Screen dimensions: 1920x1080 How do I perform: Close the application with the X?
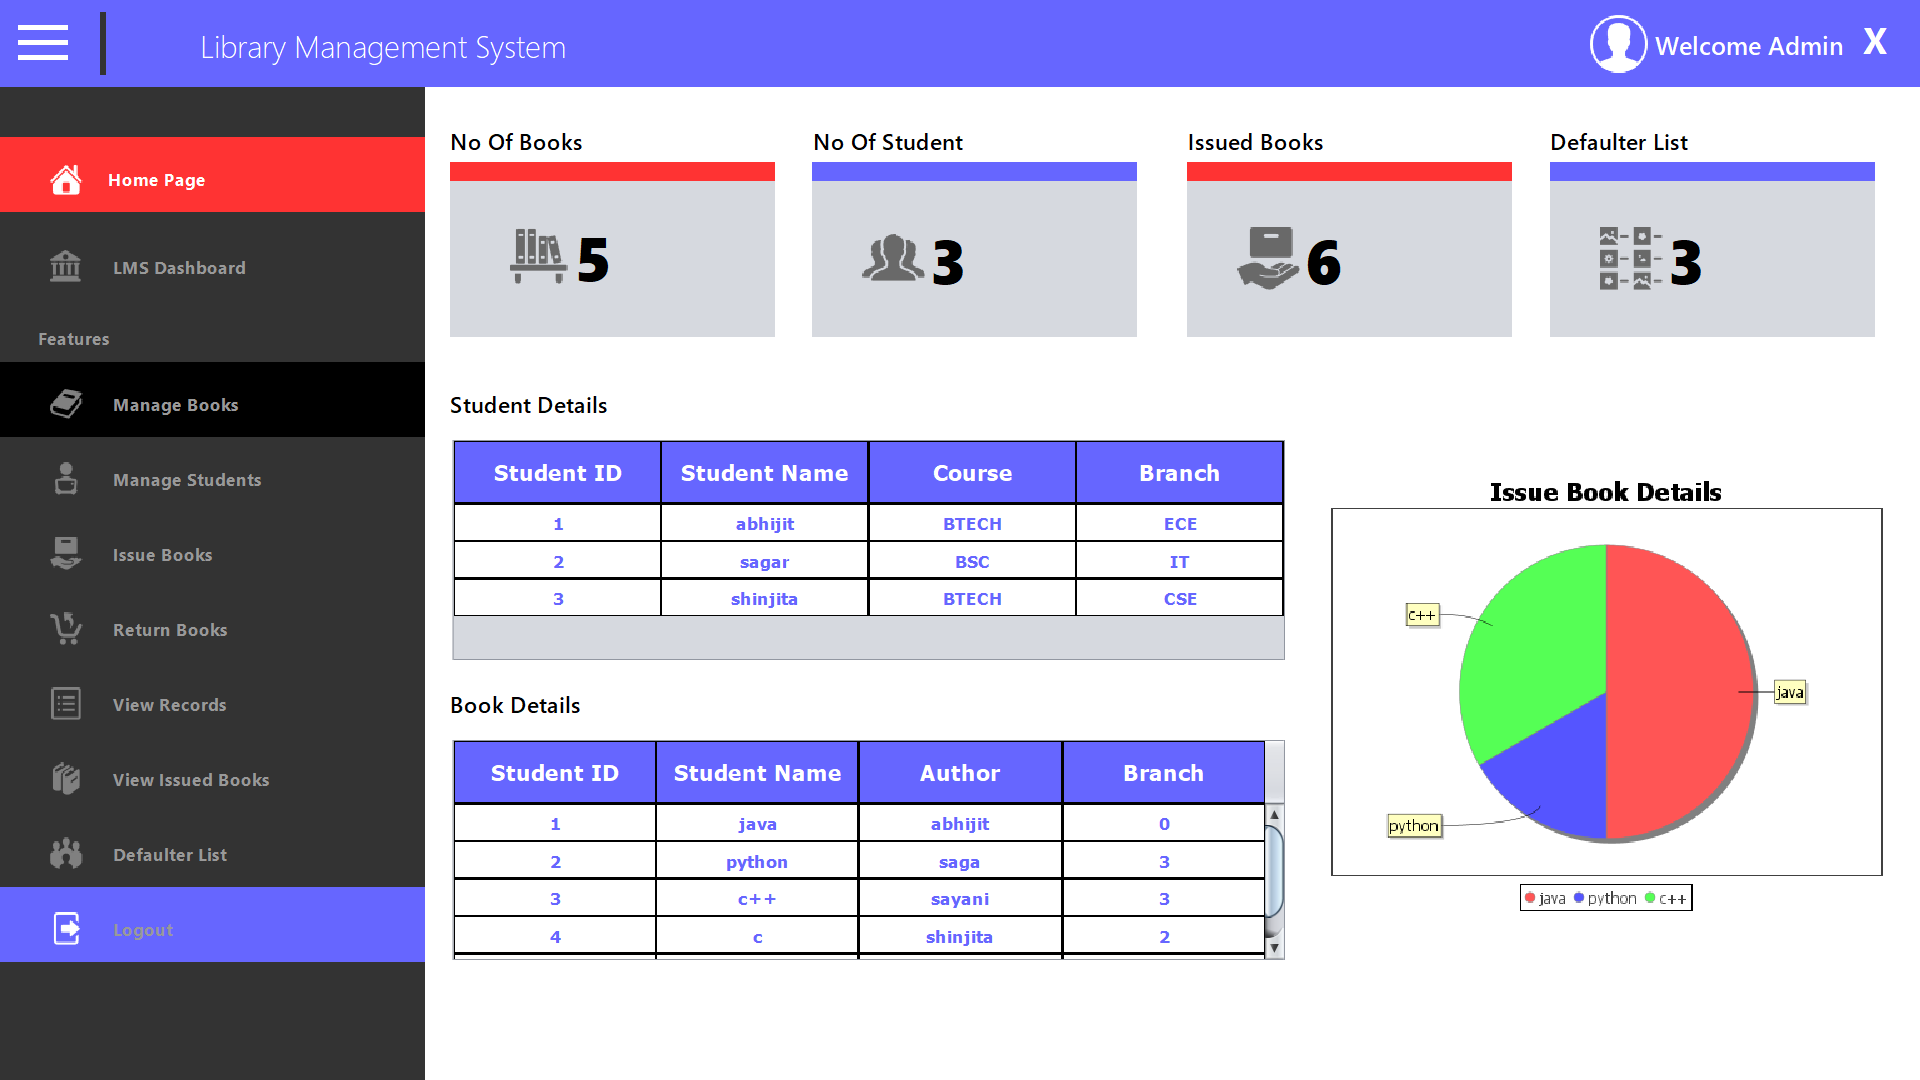click(1875, 42)
